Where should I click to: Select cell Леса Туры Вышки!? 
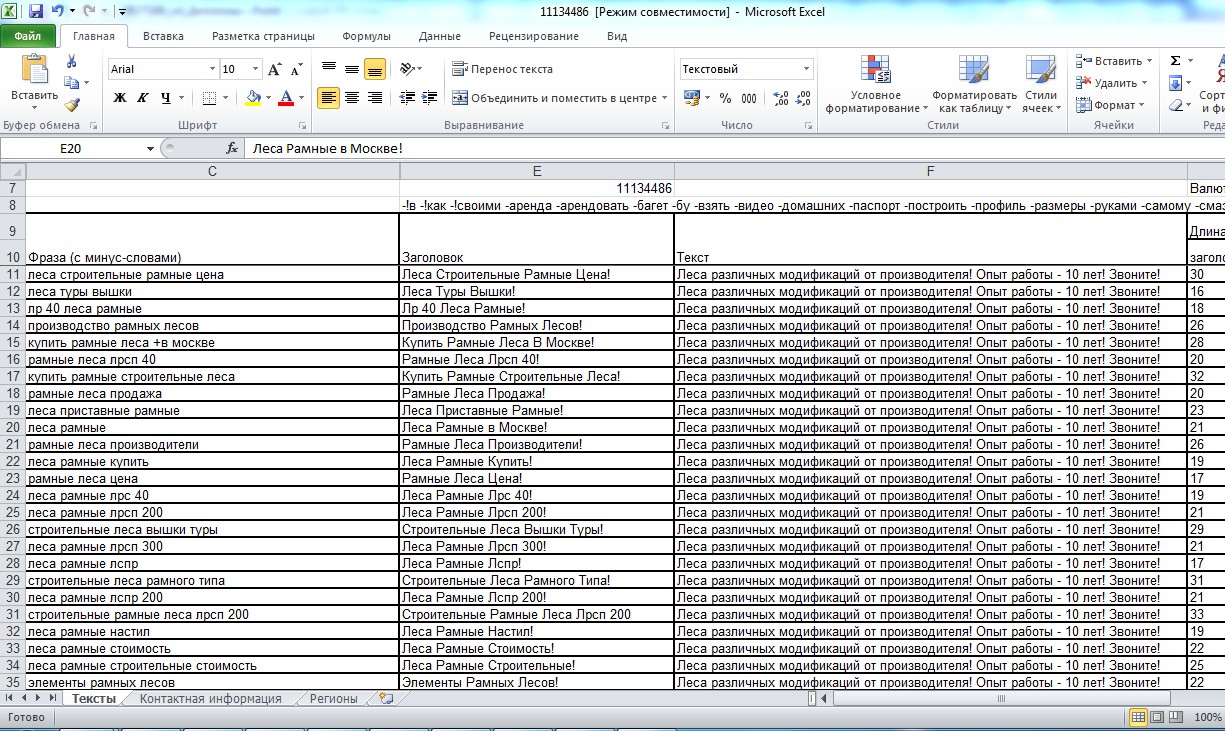coord(537,291)
